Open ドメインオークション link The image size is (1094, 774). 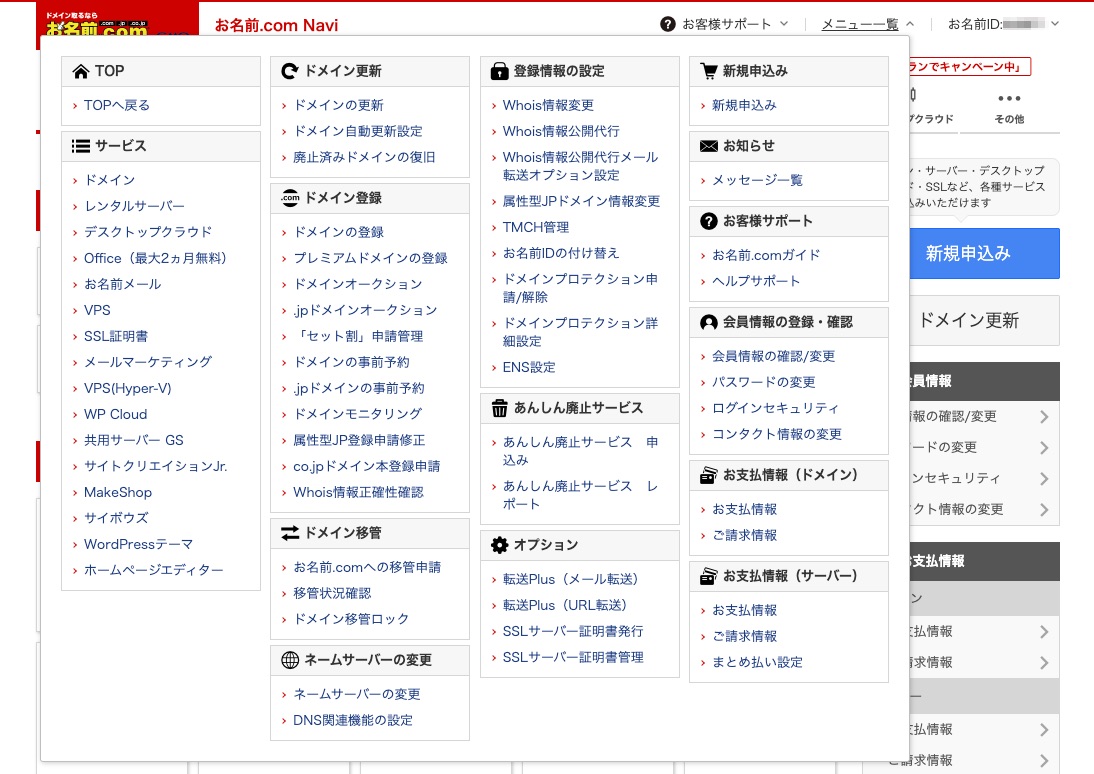point(357,284)
